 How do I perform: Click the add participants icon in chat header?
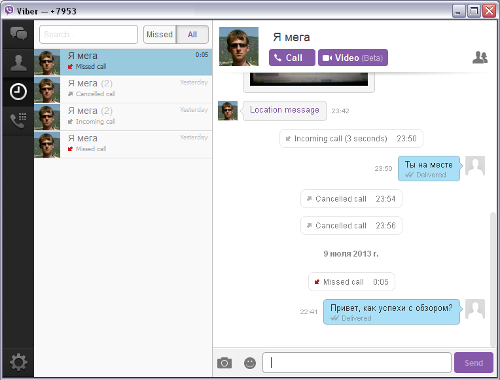480,57
